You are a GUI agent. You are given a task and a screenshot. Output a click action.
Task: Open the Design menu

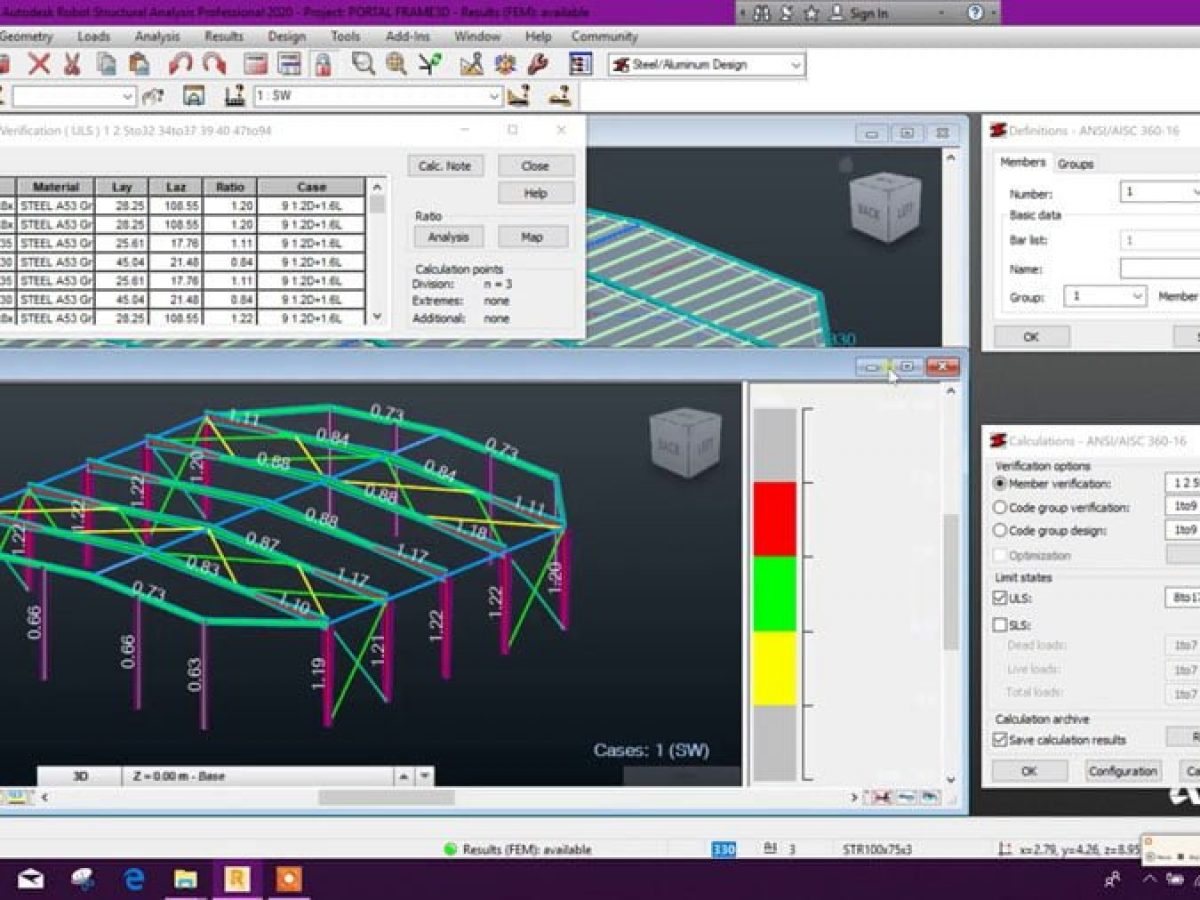point(287,37)
